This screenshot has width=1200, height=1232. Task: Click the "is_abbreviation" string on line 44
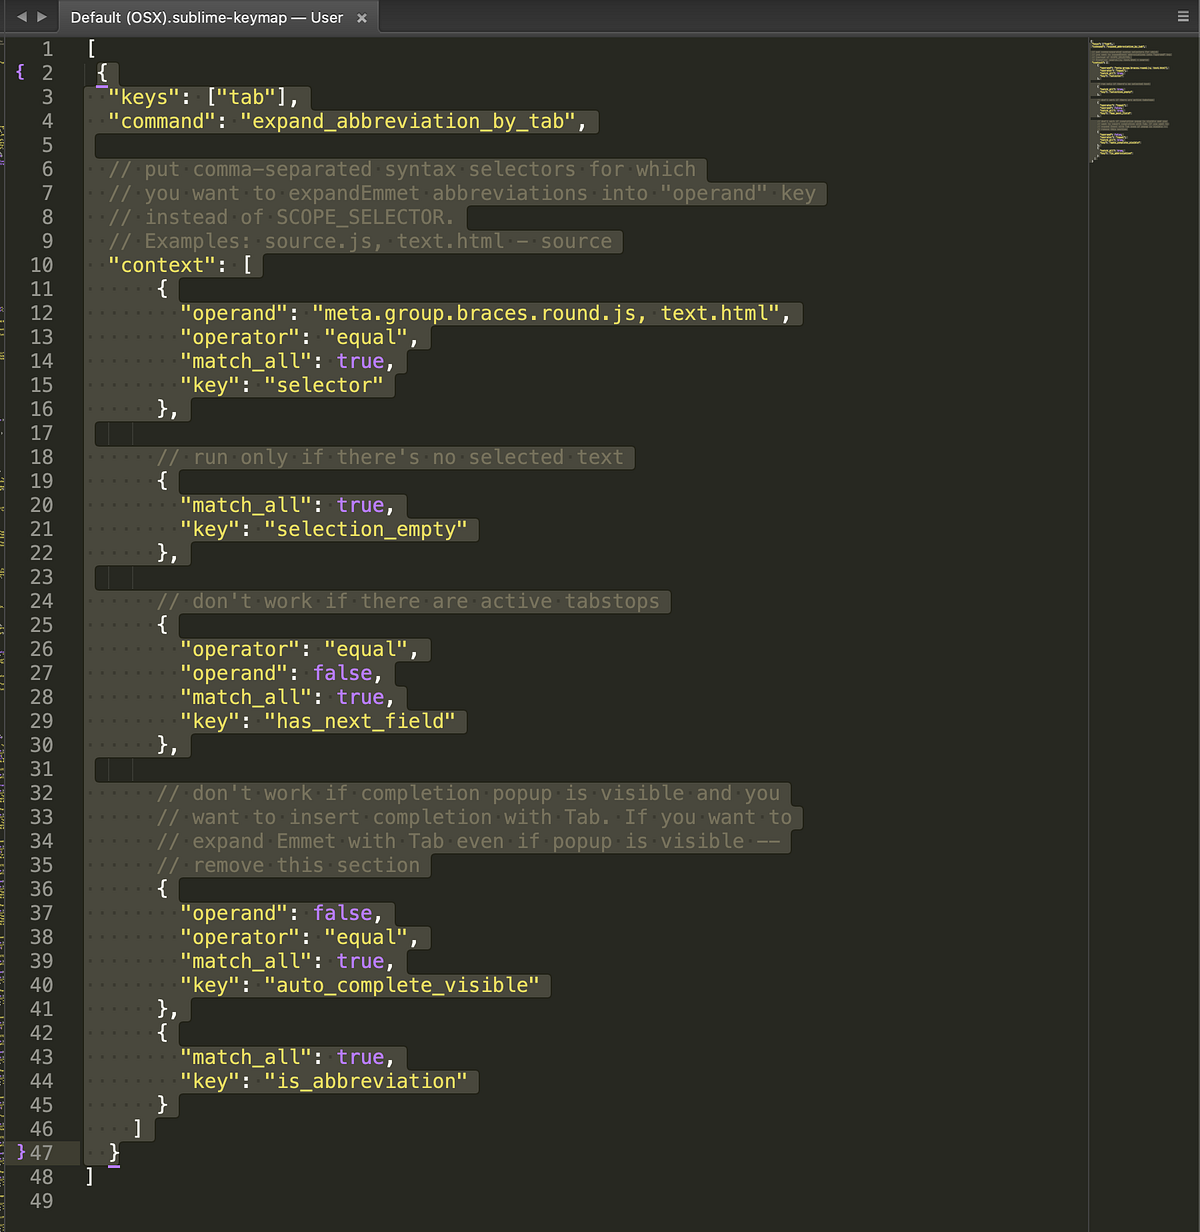click(370, 1081)
